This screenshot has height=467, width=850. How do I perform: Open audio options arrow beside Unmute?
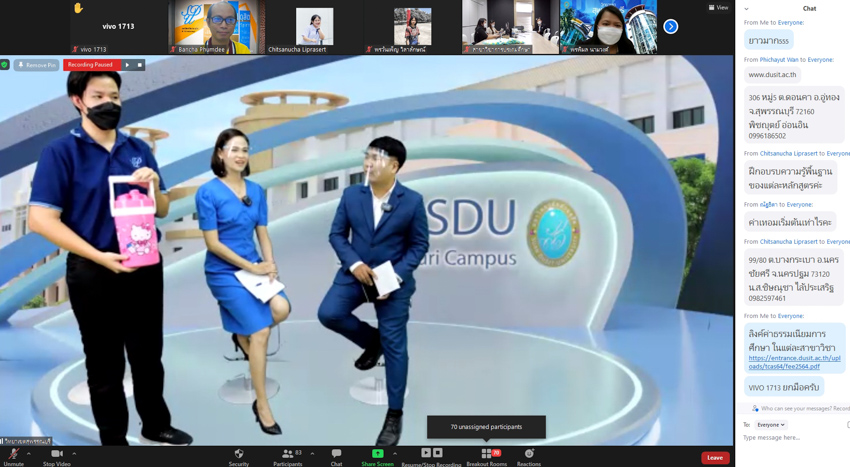pyautogui.click(x=29, y=453)
